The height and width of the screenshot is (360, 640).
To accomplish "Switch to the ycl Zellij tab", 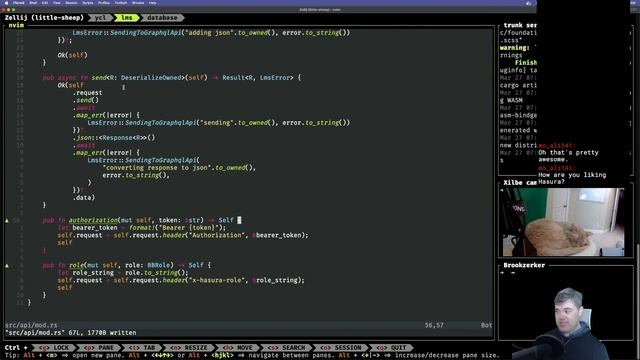I will pos(100,18).
